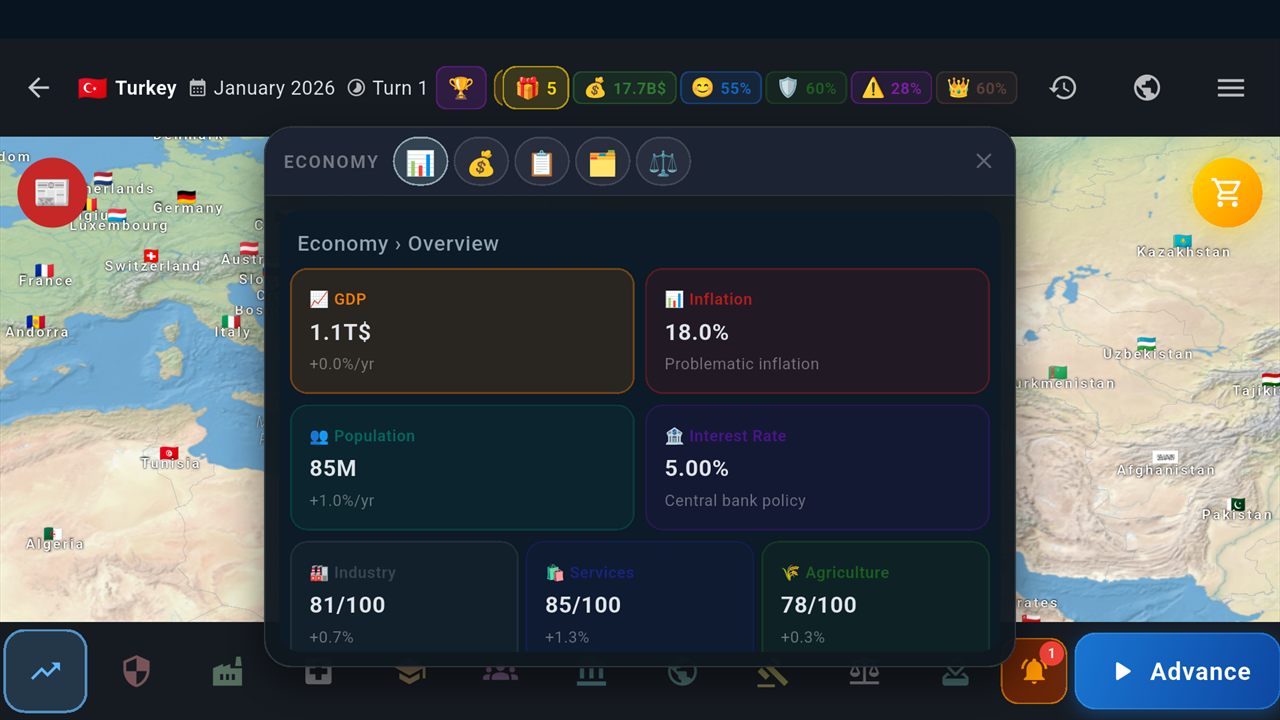Open the Population 85M card
Screen dimensions: 1280x720
462,467
